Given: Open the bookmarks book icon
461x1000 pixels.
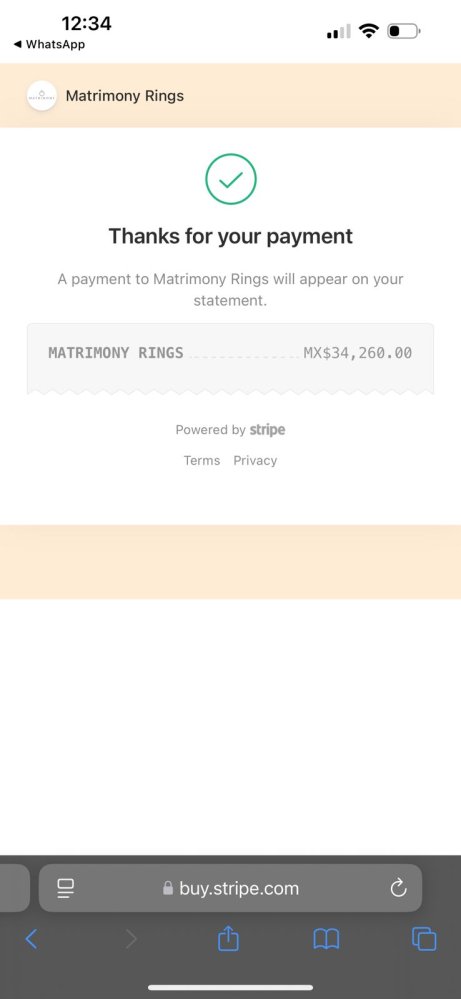Looking at the screenshot, I should point(326,939).
